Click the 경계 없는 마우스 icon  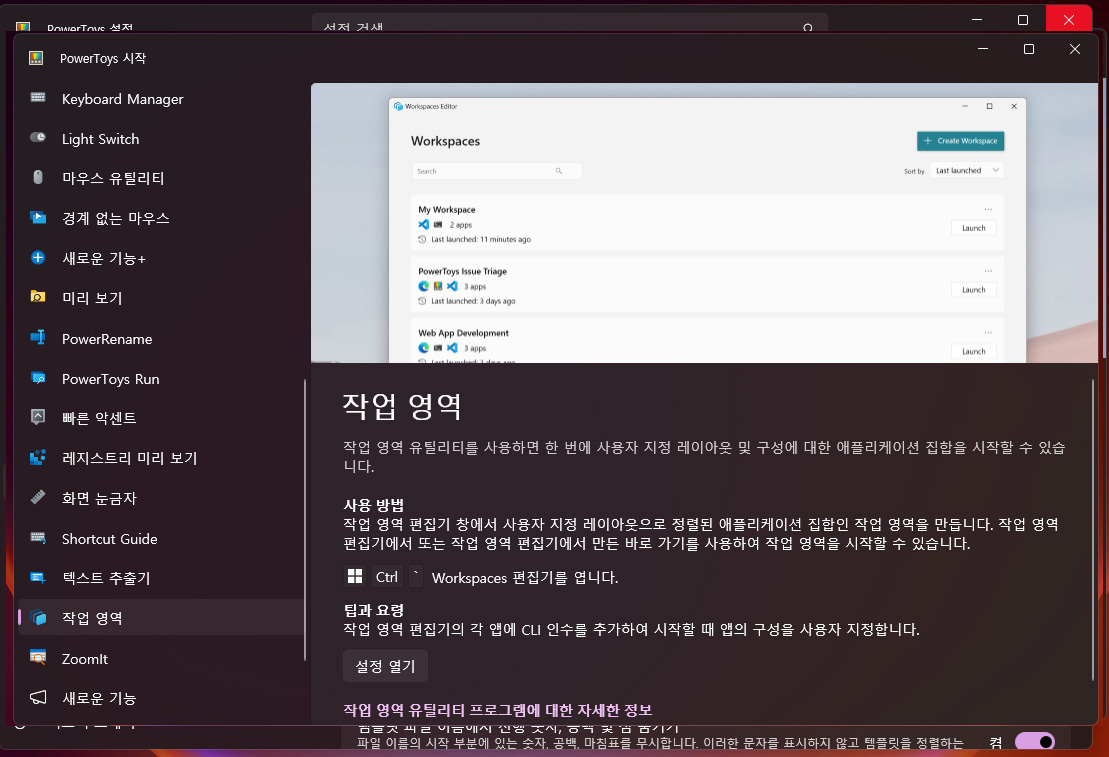(38, 217)
